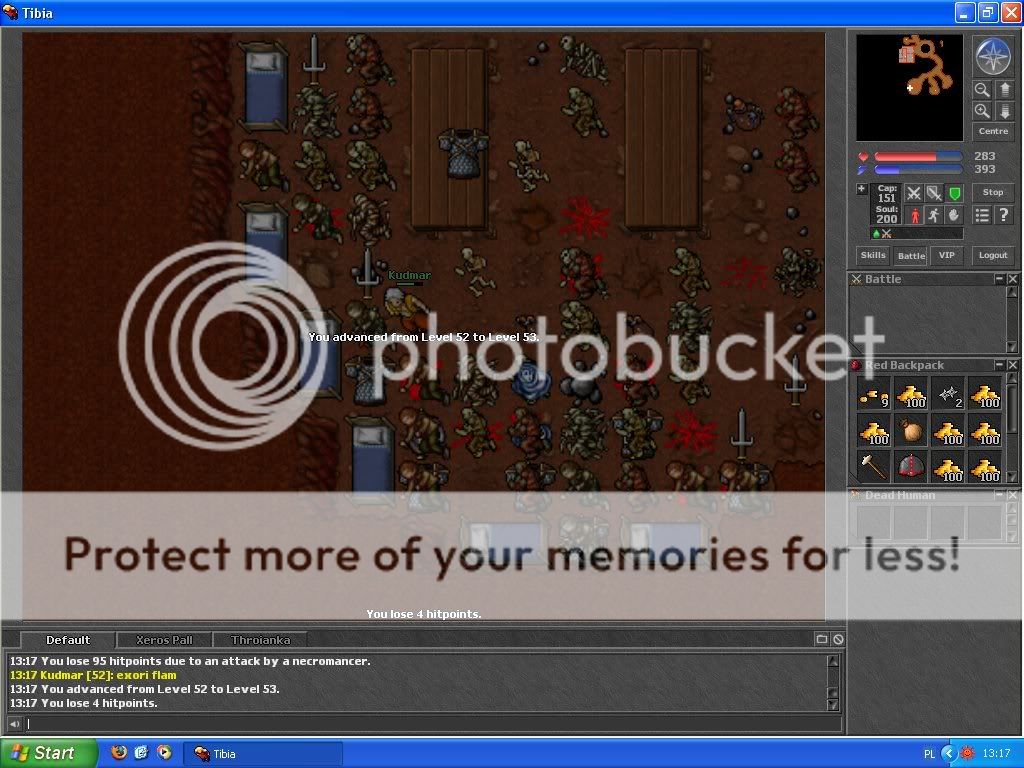1024x768 pixels.
Task: Click the red health bar
Action: pos(918,157)
